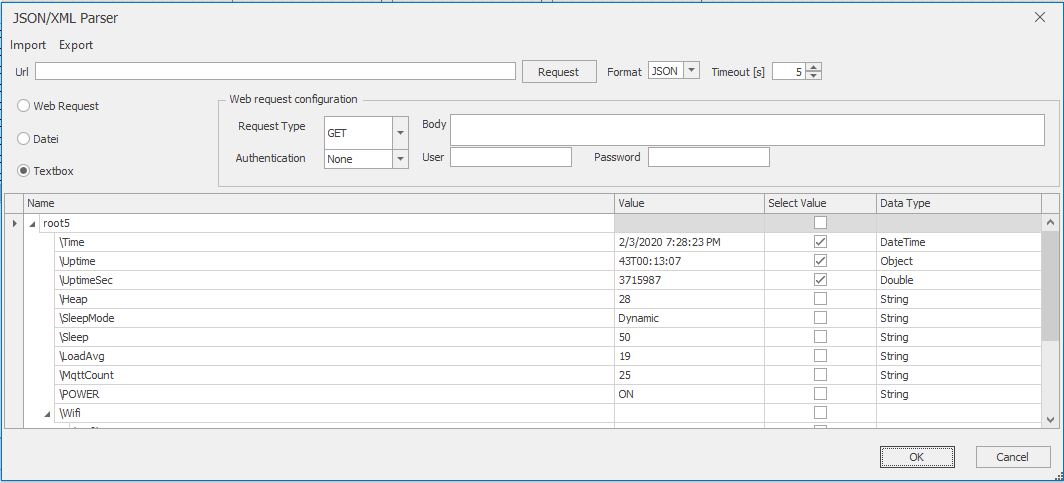The width and height of the screenshot is (1064, 483).
Task: Confirm the dialog with OK
Action: pos(917,457)
